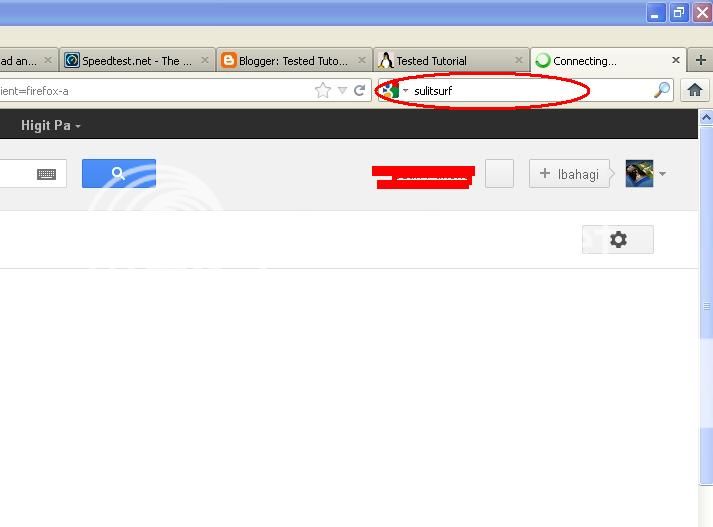Screen dimensions: 713x527
Task: Click the blue Google search button
Action: pyautogui.click(x=119, y=173)
